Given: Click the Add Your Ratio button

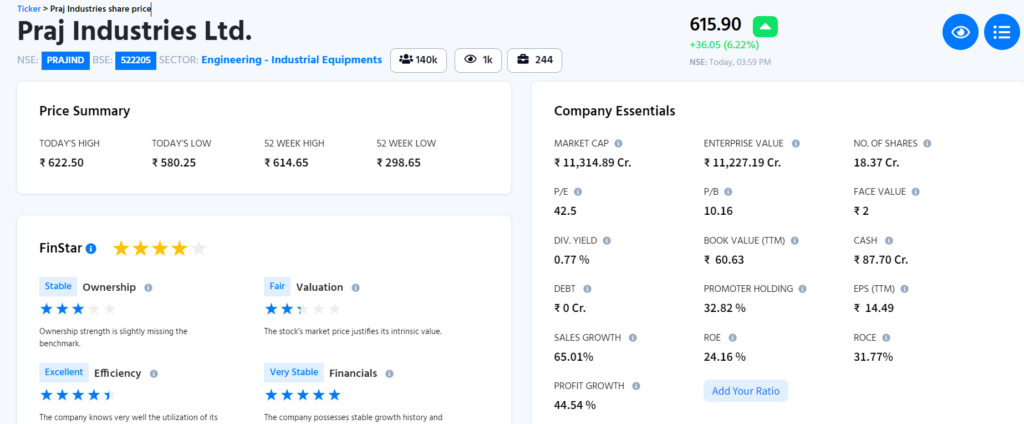Looking at the screenshot, I should tap(746, 391).
